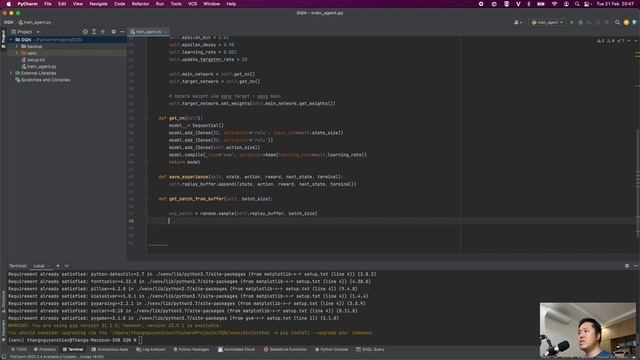The image size is (640, 360).
Task: Open the Log Analyzer tool window tab
Action: pos(150,349)
